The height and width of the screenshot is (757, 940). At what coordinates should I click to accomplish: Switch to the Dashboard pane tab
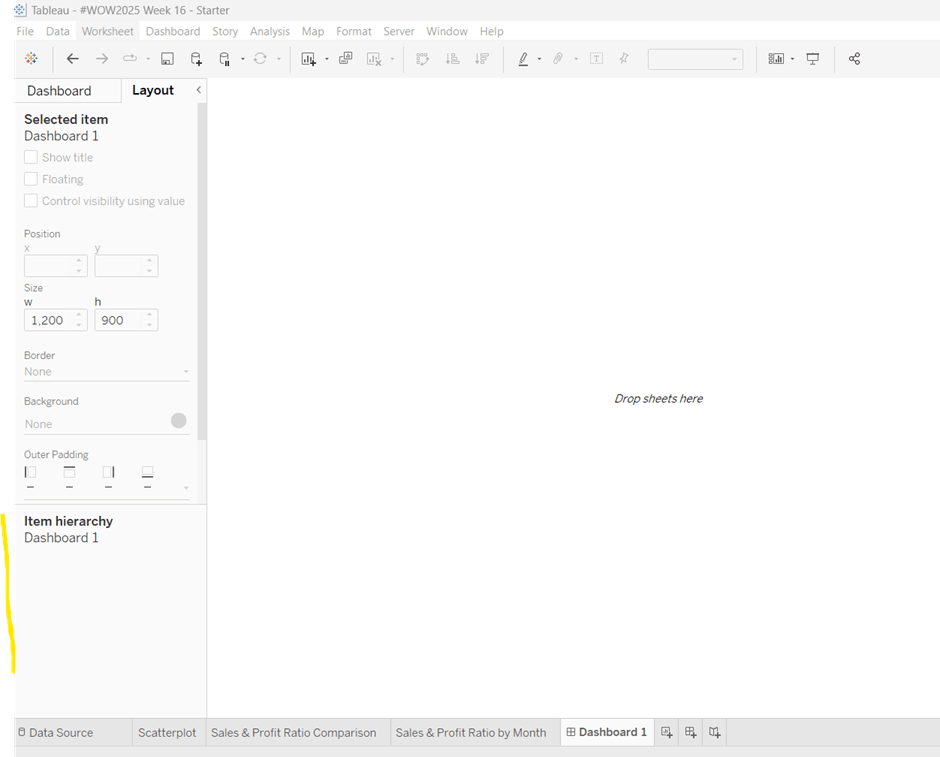click(x=59, y=90)
